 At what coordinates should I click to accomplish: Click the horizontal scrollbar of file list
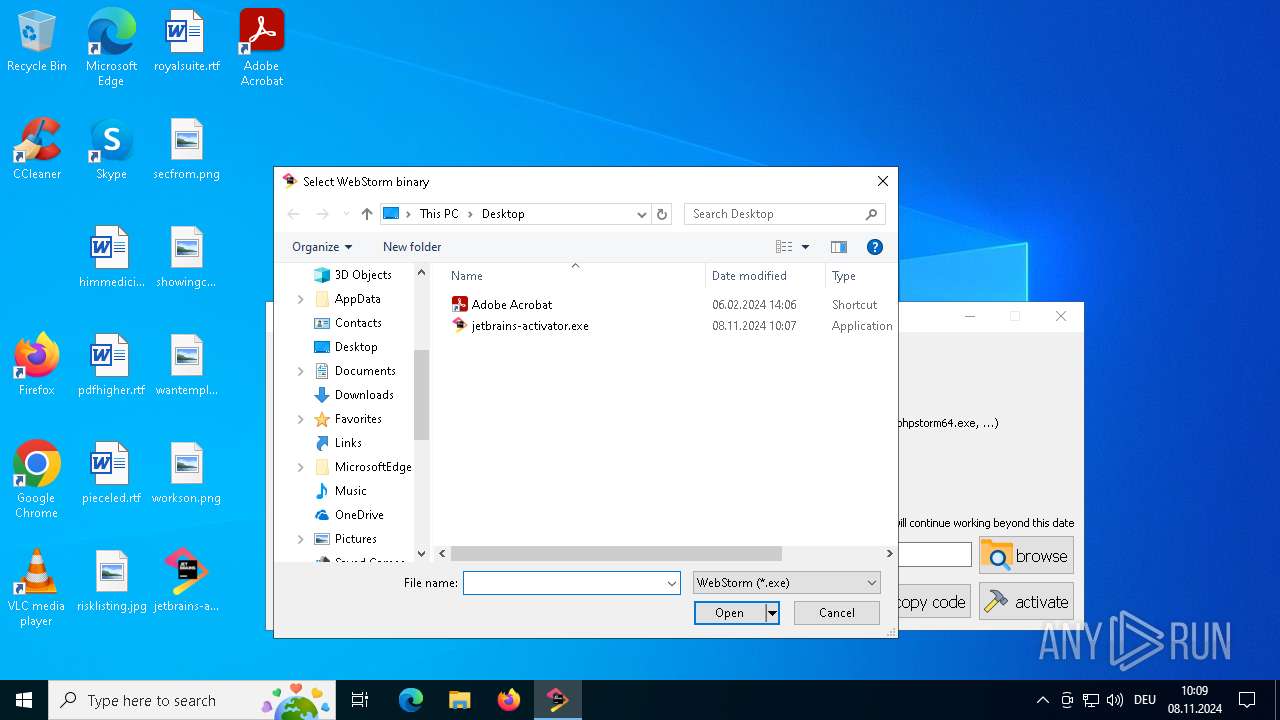pos(616,553)
